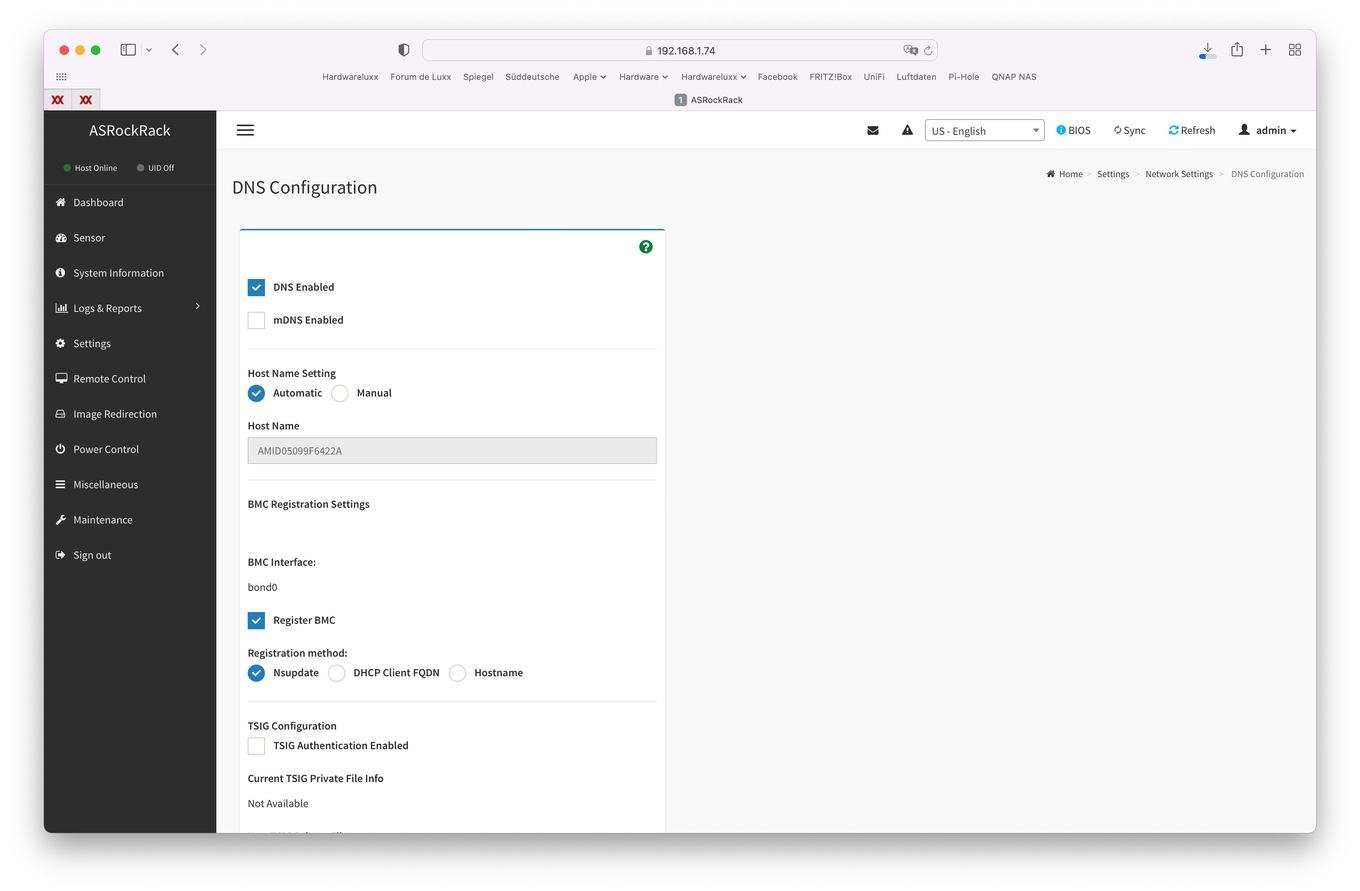Click Safari downloads arrow icon

tap(1207, 49)
